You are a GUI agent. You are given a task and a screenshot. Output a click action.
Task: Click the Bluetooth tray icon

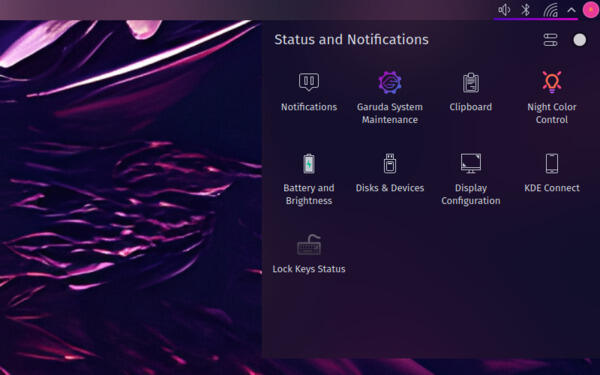point(526,10)
